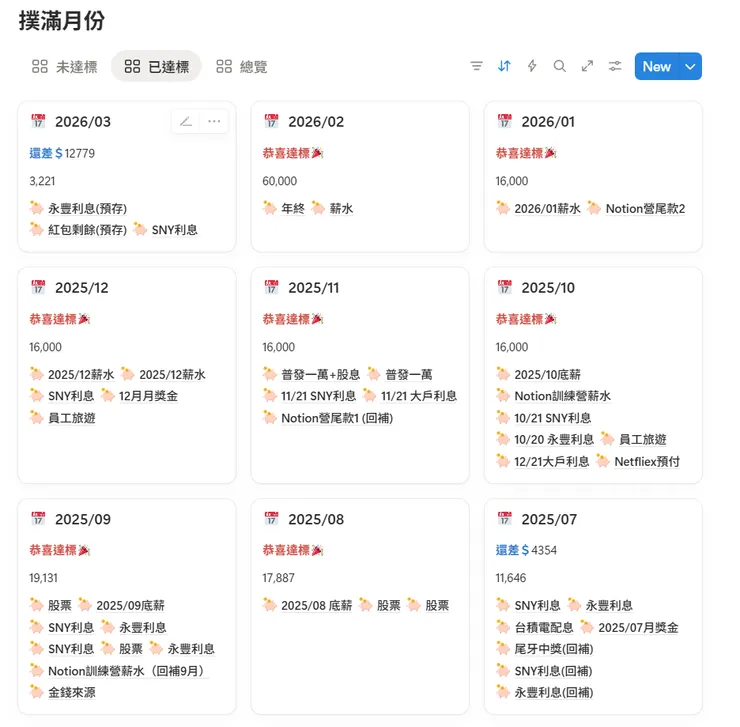Open the 2025/08 底薪 relation

(x=317, y=605)
